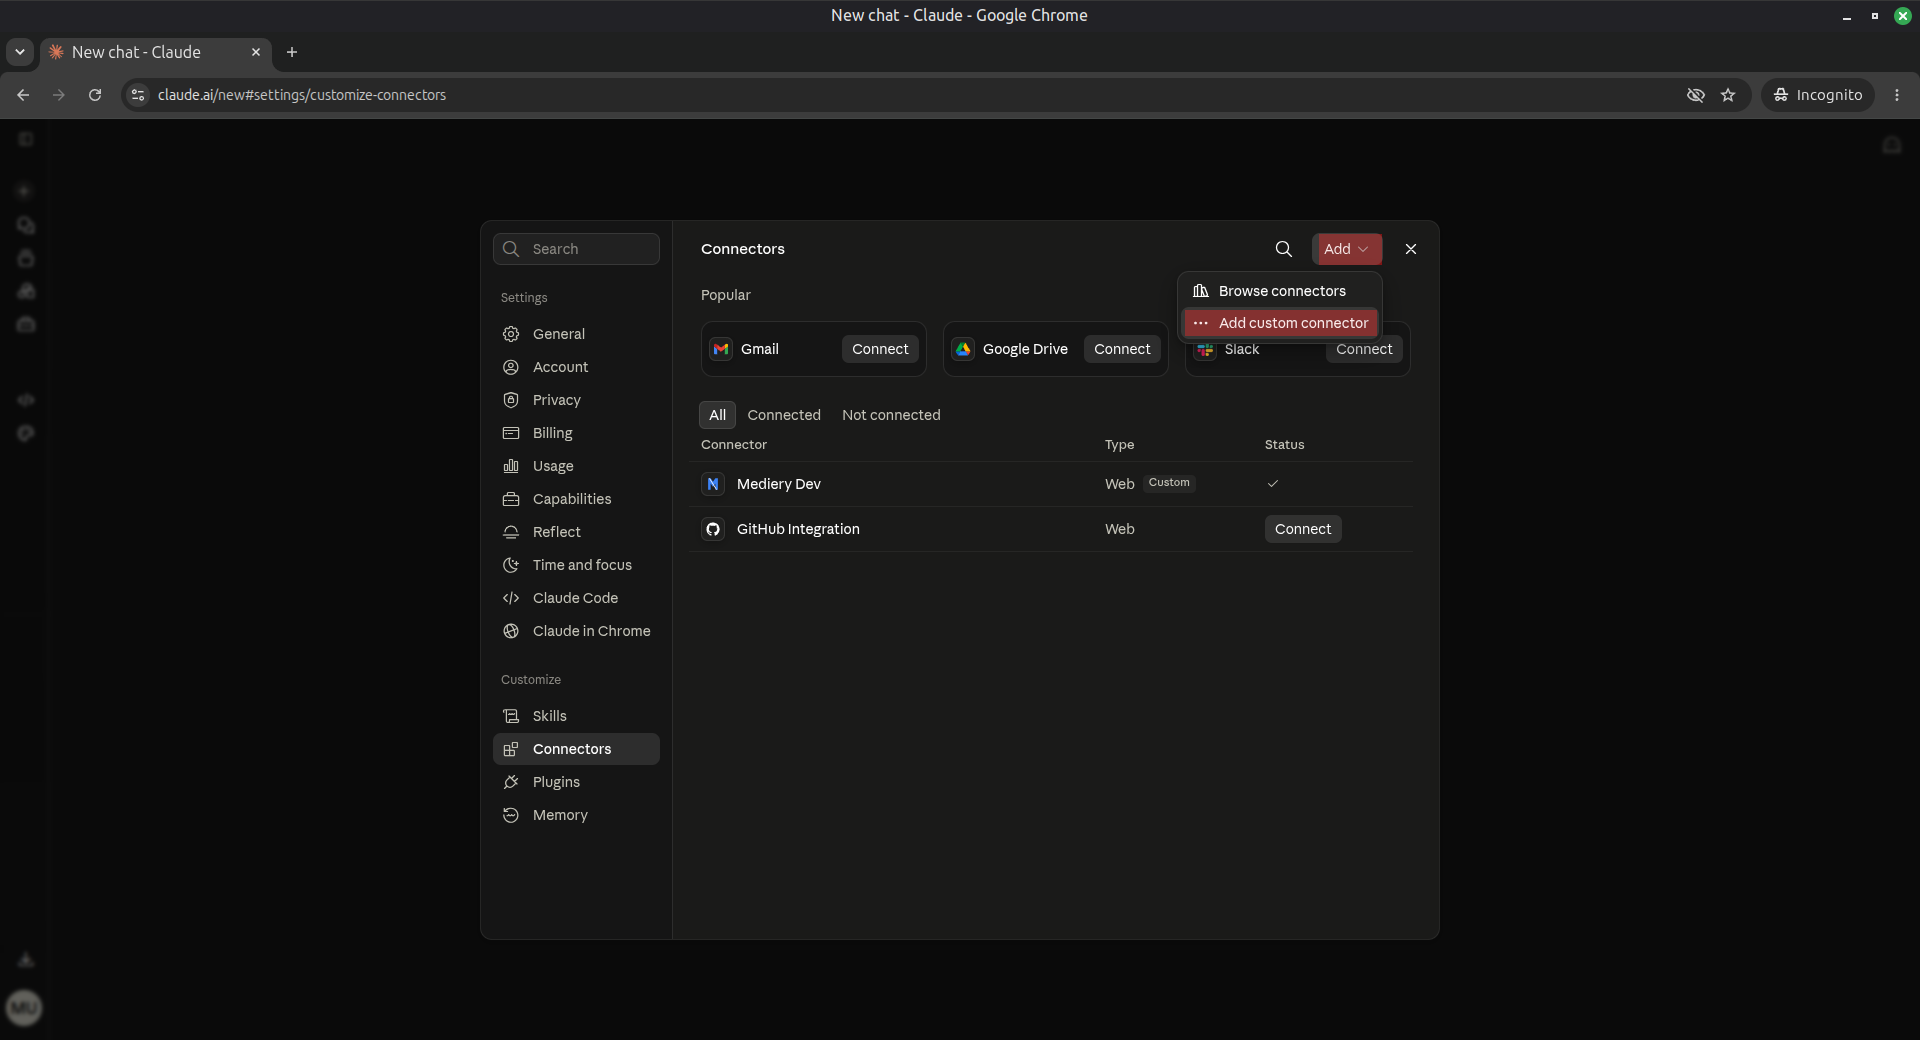This screenshot has width=1920, height=1040.
Task: Open the Skills customize page
Action: tap(576, 716)
